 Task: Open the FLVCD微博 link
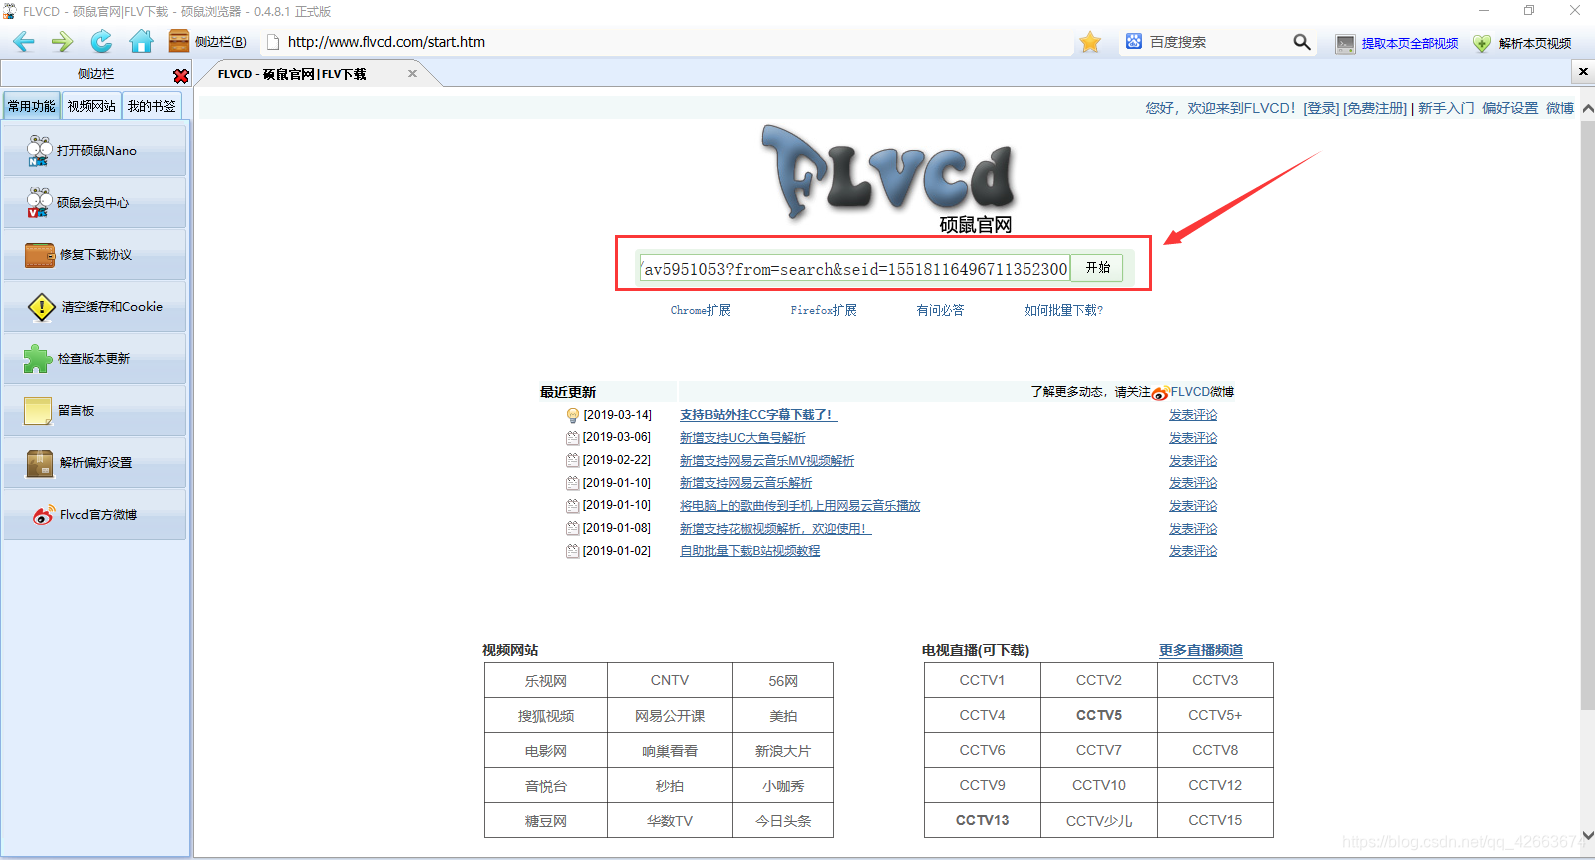point(1202,392)
